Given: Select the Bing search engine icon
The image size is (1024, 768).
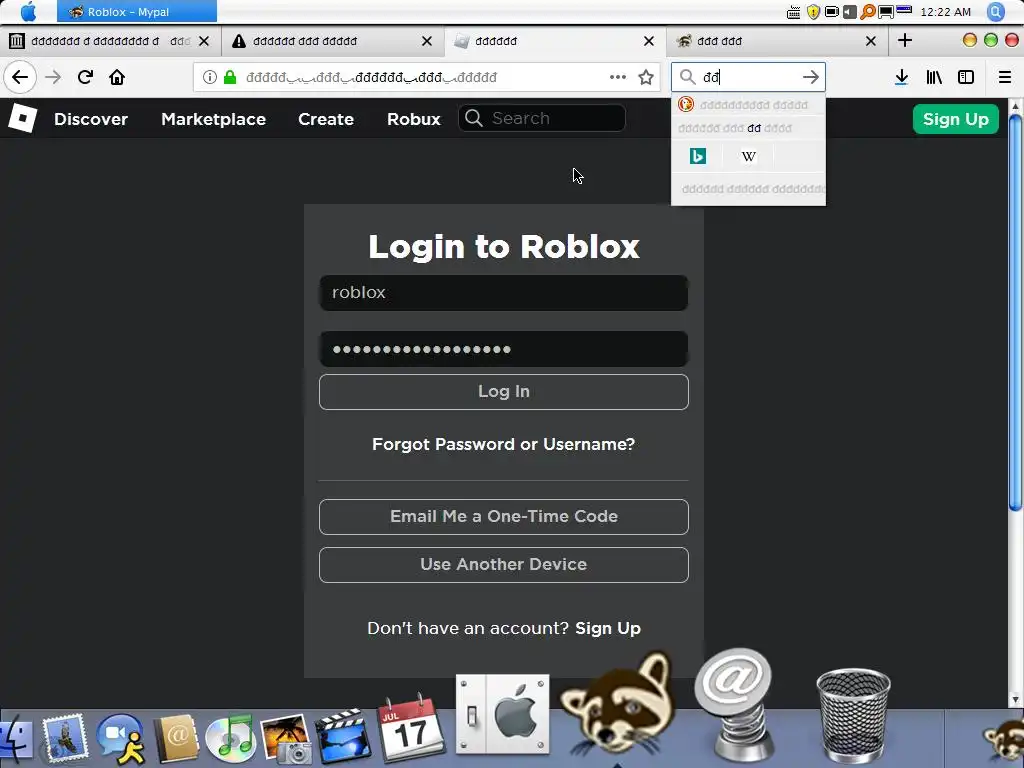Looking at the screenshot, I should pos(697,156).
